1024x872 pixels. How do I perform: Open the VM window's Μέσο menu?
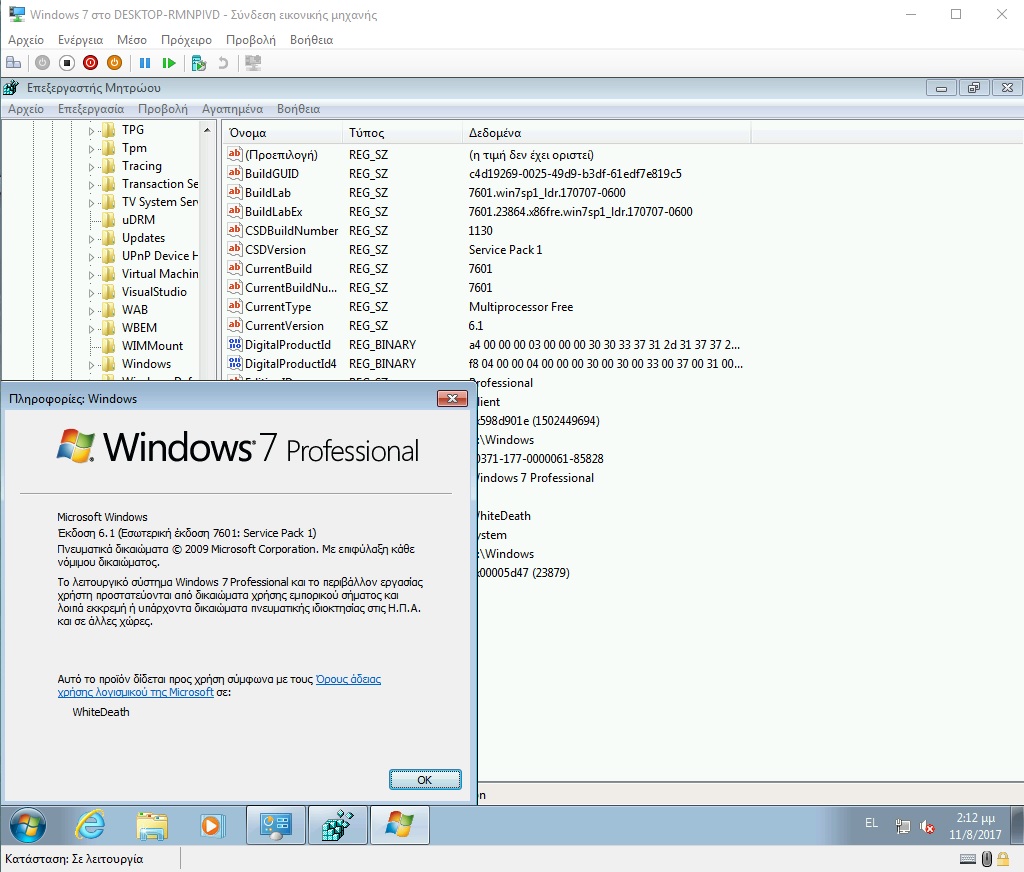point(132,40)
